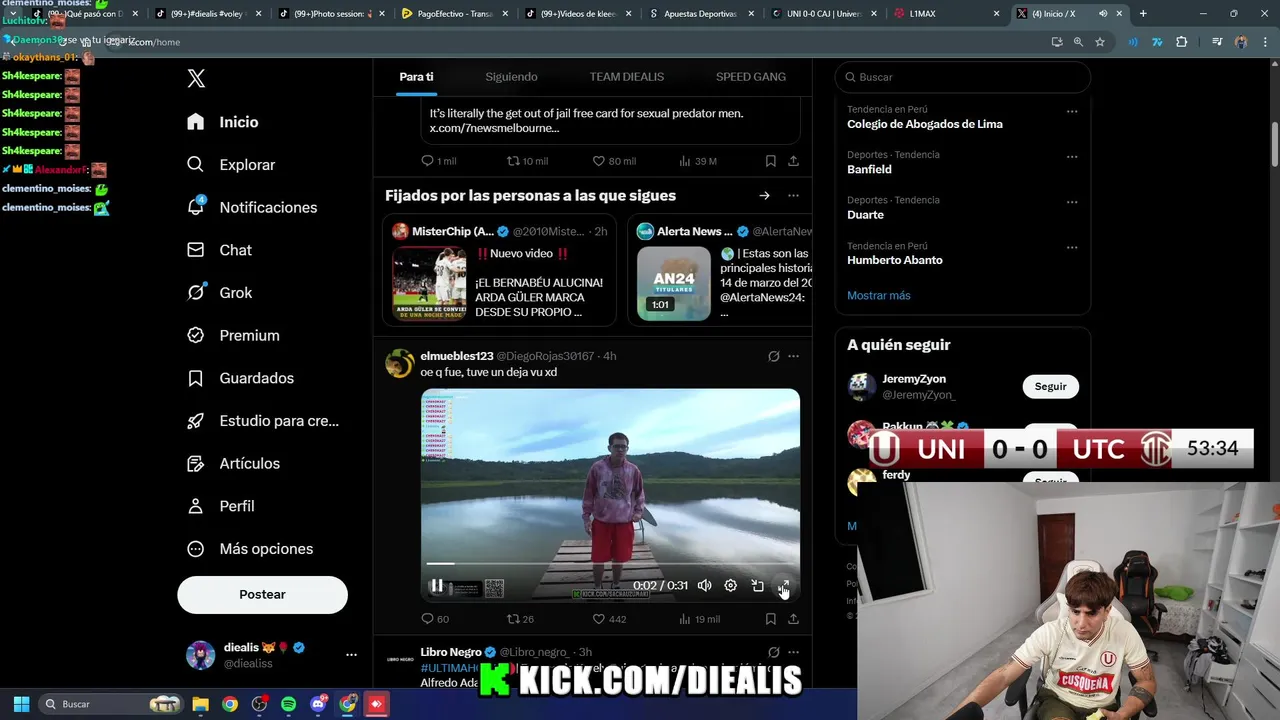Open elmuebles123 profile avatar

400,364
